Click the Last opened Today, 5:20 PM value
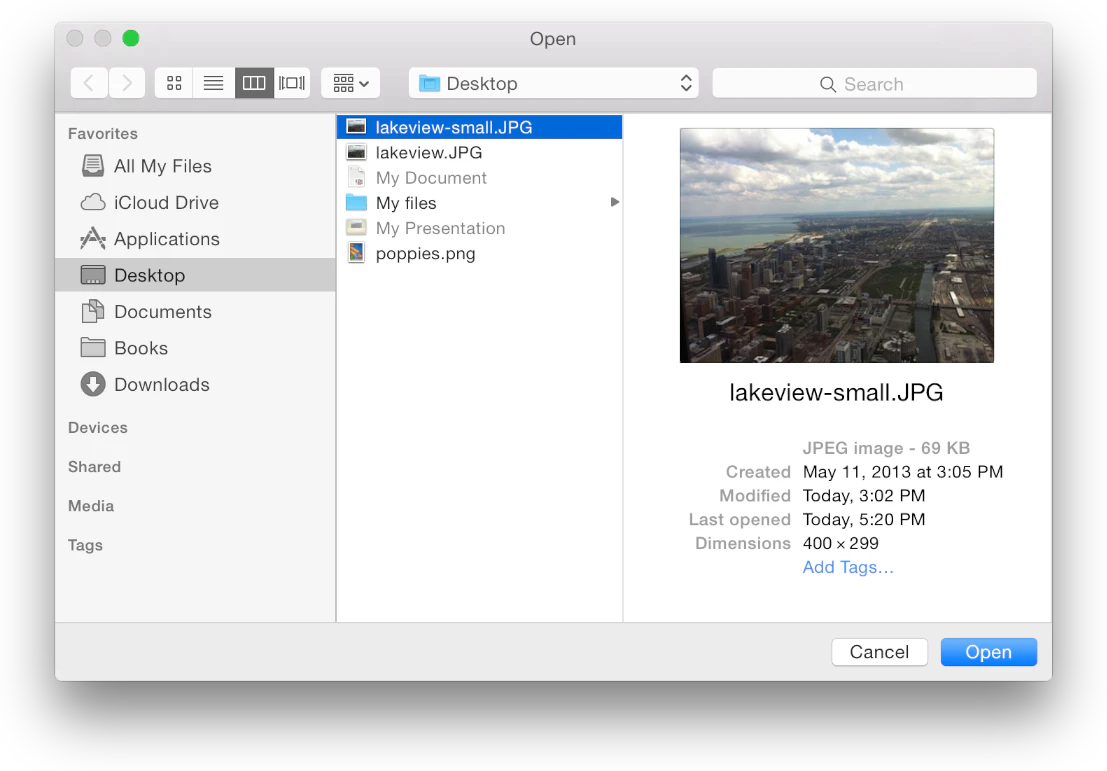The image size is (1107, 771). point(864,520)
